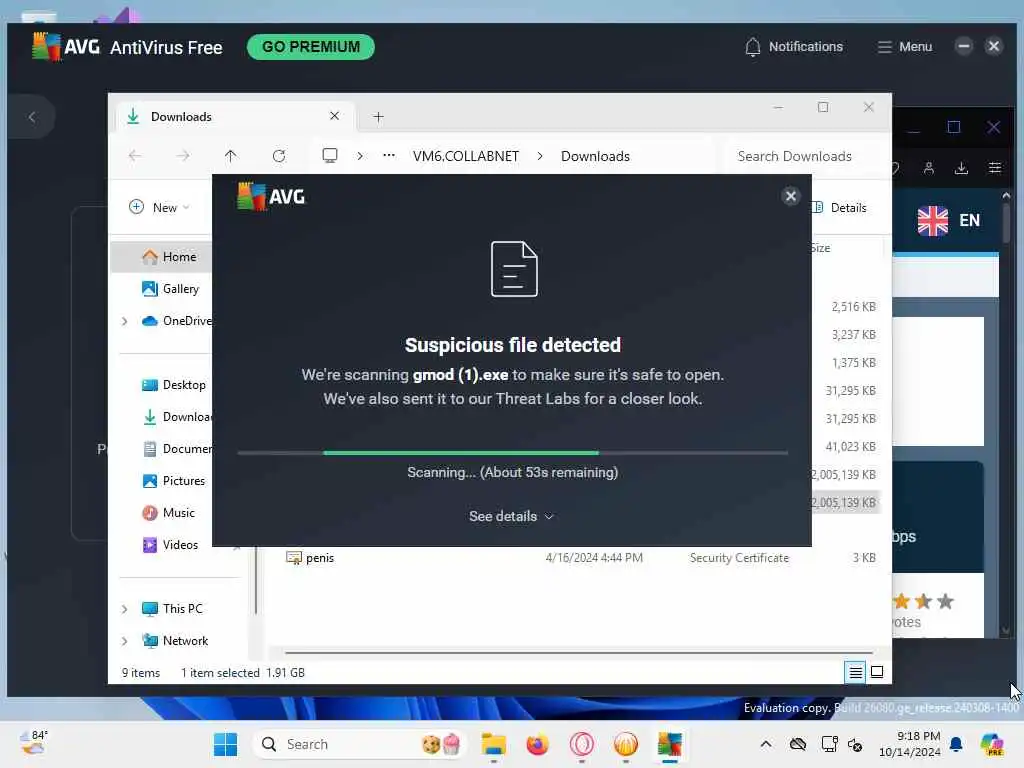Viewport: 1024px width, 768px height.
Task: Open Pictures quick access folder
Action: [x=174, y=481]
